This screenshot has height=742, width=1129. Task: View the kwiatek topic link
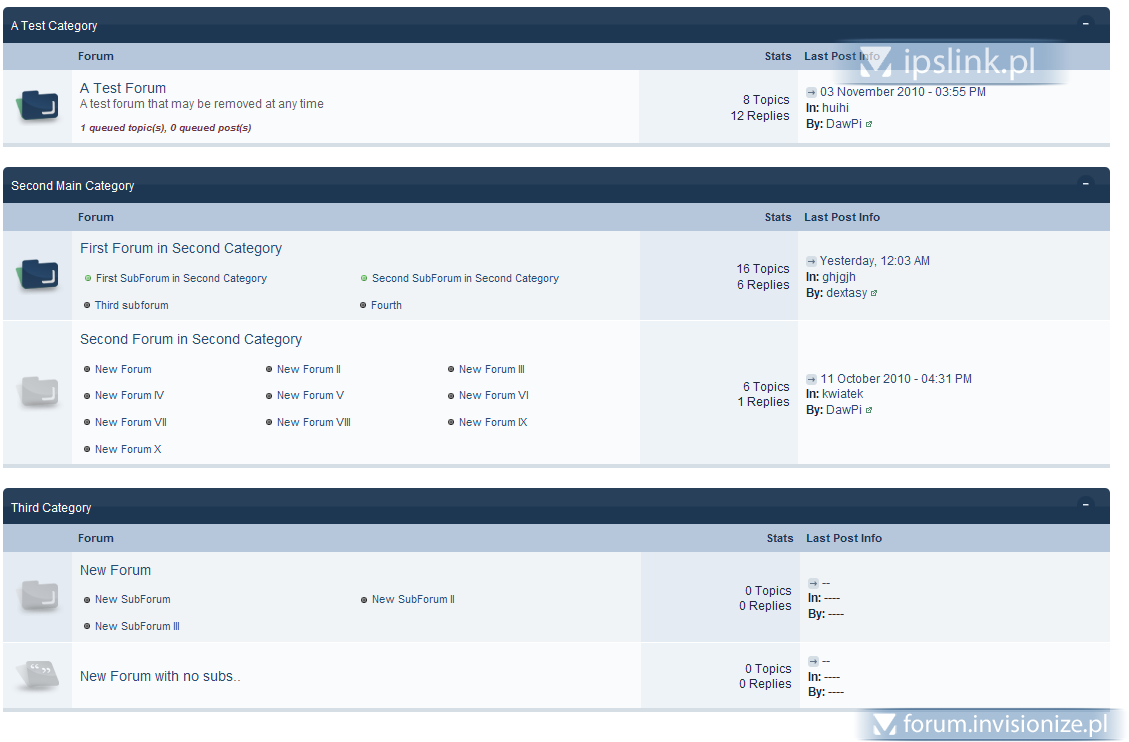click(842, 394)
